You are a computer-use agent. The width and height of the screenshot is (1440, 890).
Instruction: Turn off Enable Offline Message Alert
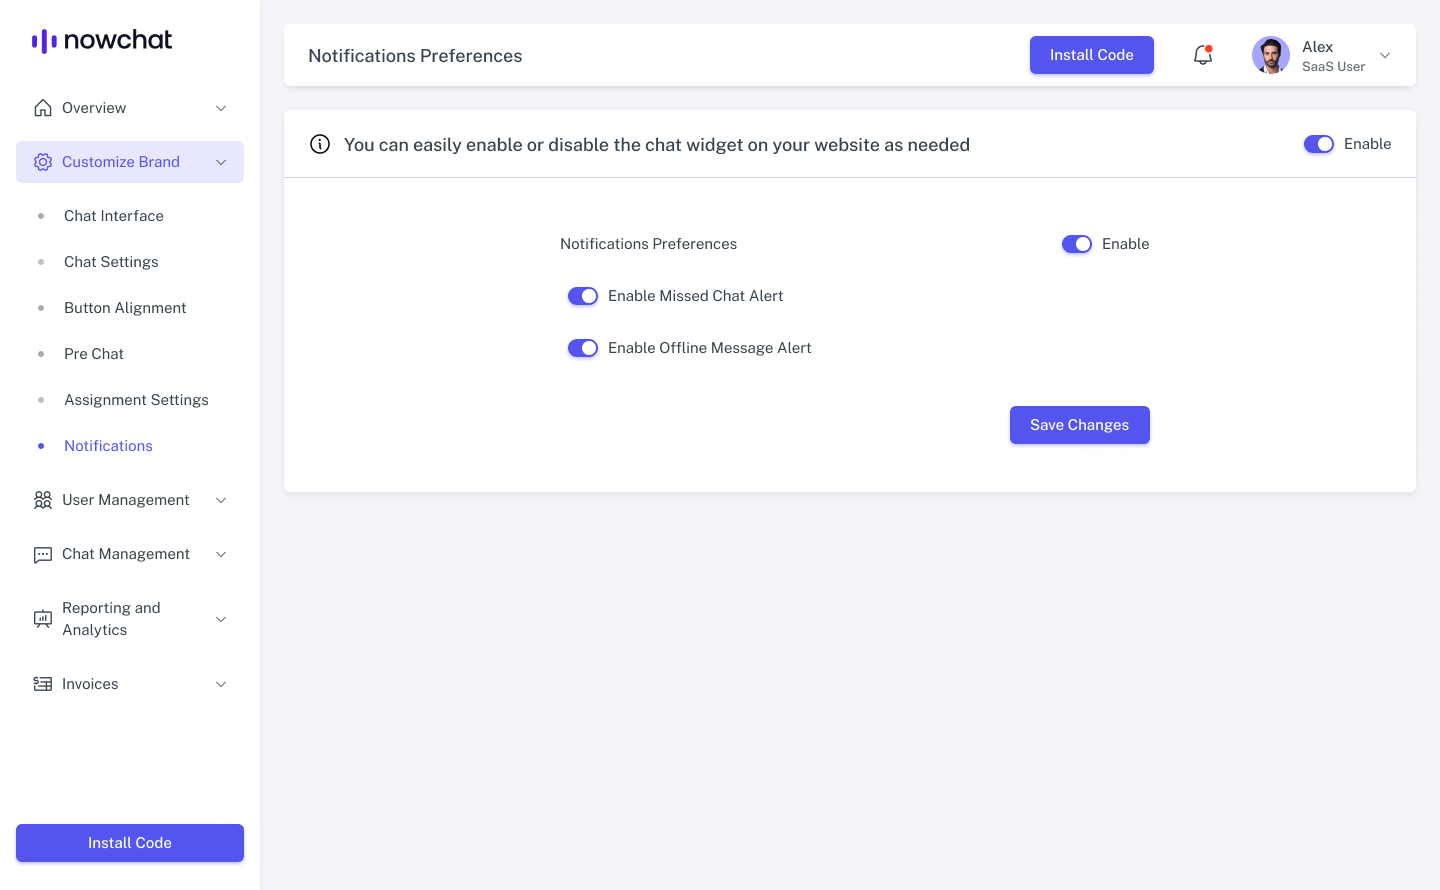(x=583, y=348)
